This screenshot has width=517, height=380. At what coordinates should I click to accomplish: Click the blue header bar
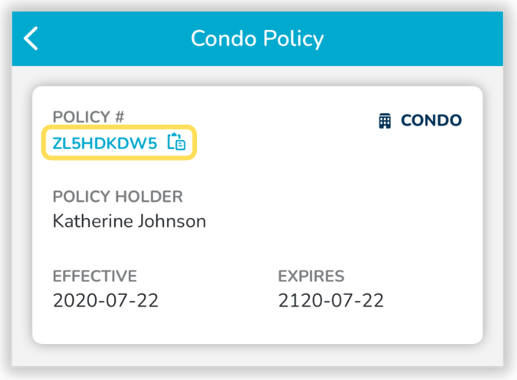click(x=257, y=39)
